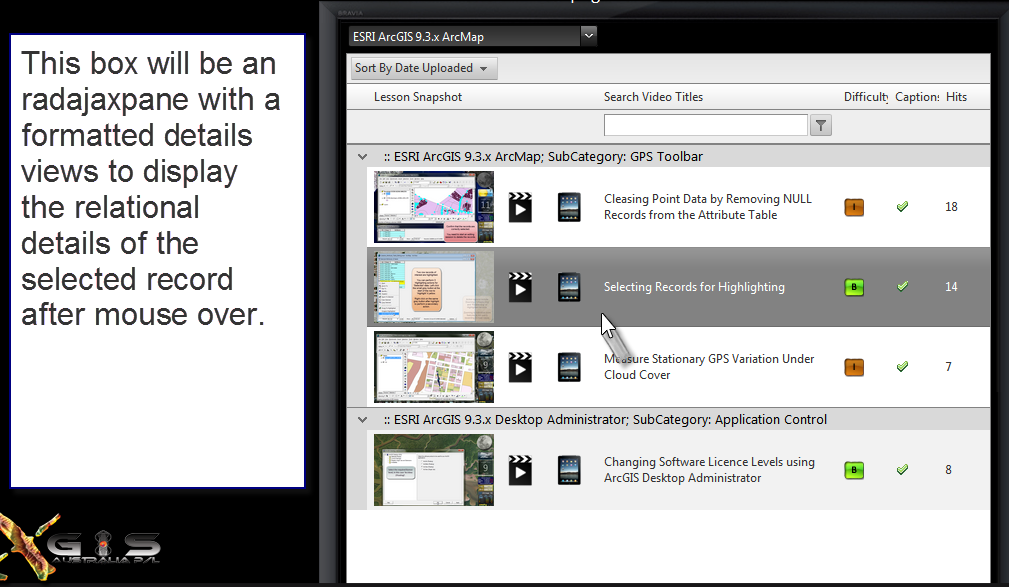Collapse the ArcMap GPS Toolbar group
This screenshot has height=587, width=1011.
[x=362, y=157]
